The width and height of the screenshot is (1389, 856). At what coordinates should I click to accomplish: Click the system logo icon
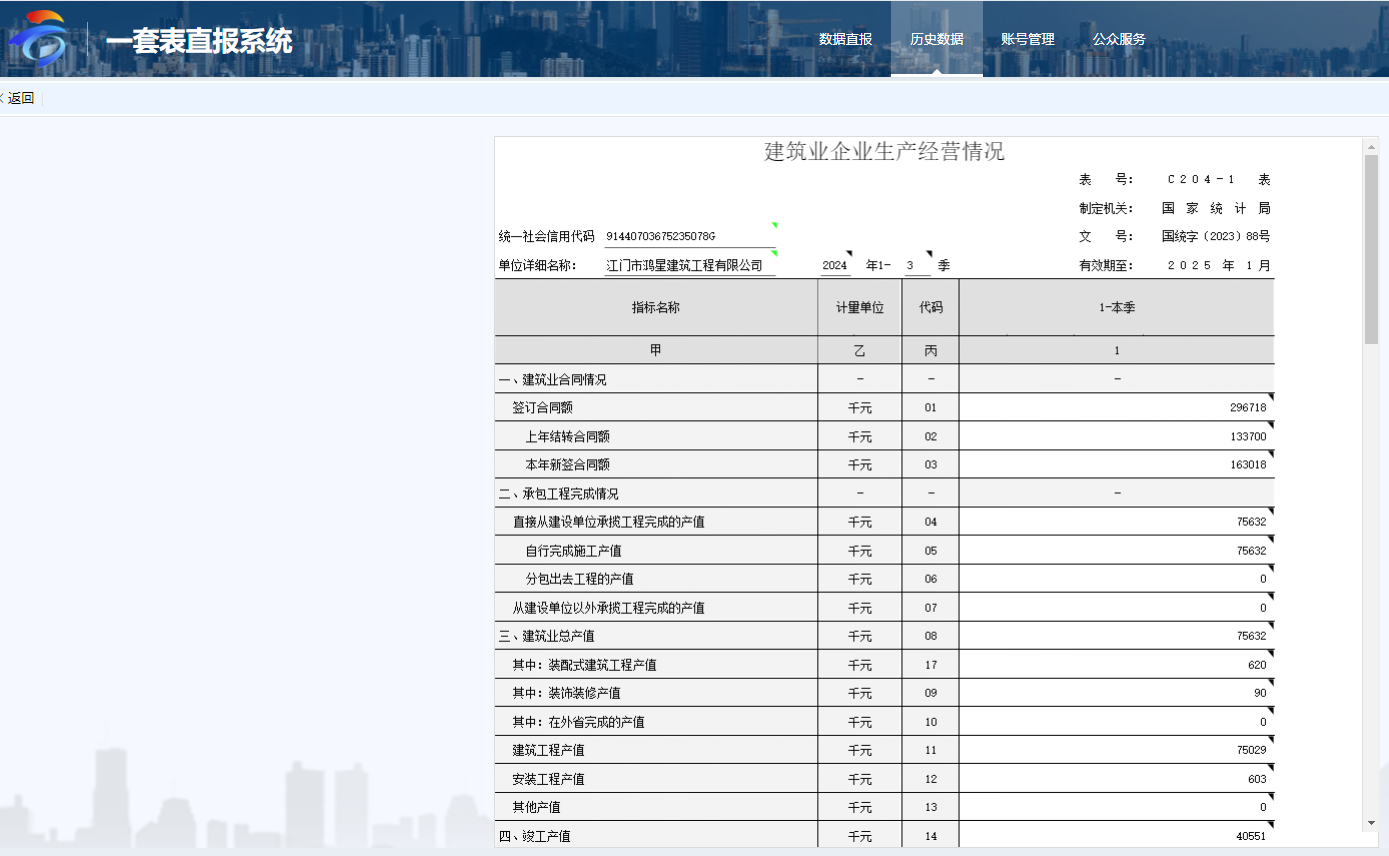coord(38,39)
